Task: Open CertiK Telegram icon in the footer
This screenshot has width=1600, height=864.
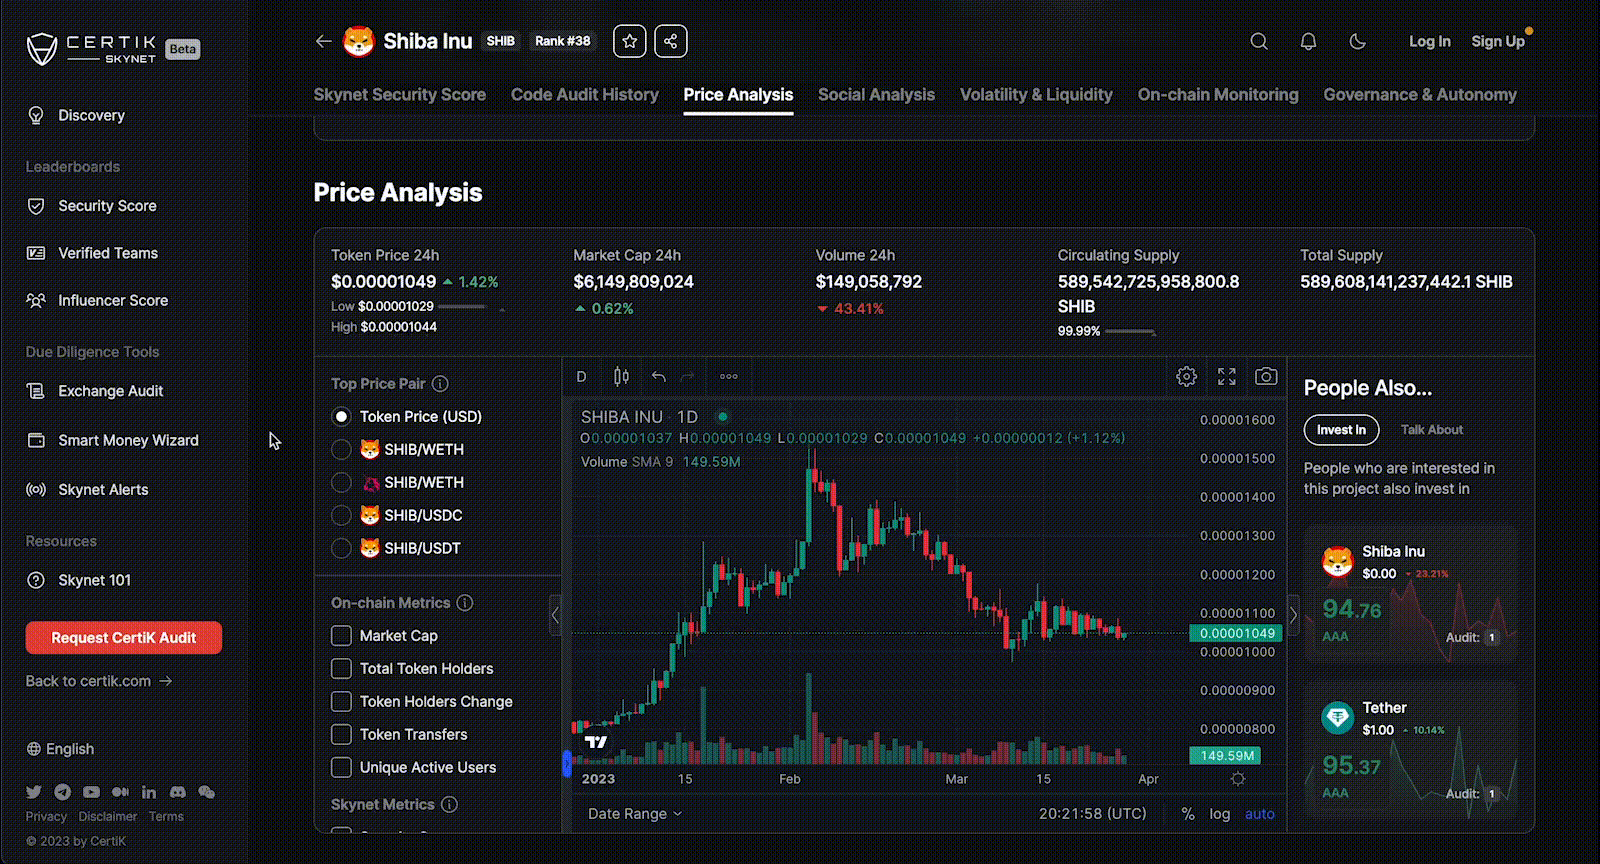Action: coord(63,791)
